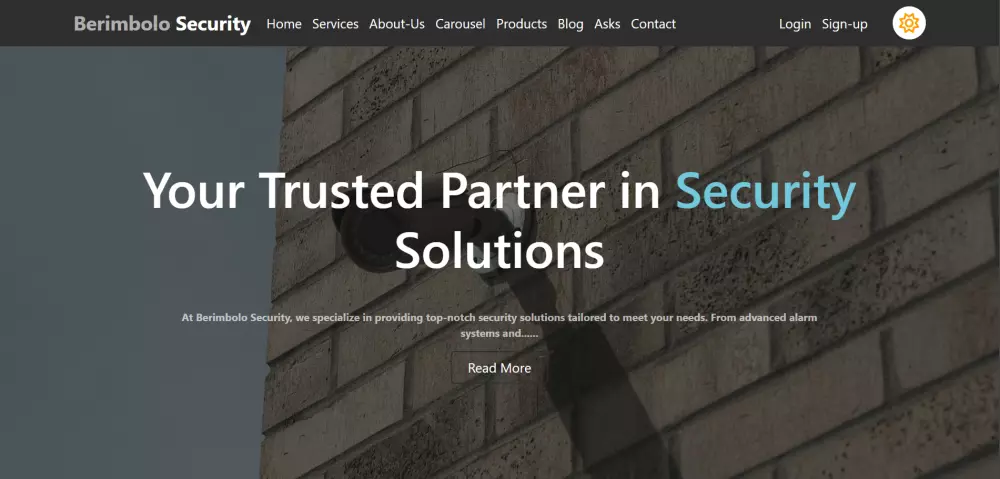
Task: Select Carousel in the navbar
Action: pos(460,24)
